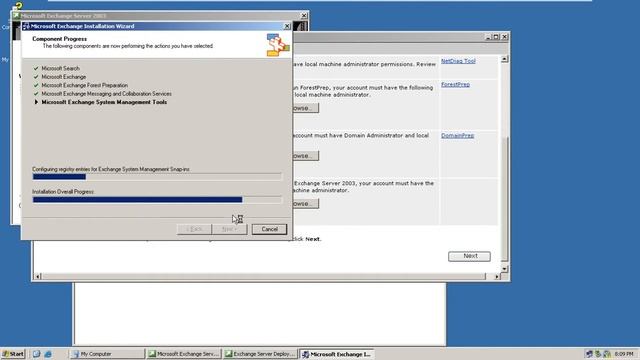640x360 pixels.
Task: Open the NetDiag Tool link
Action: tap(458, 61)
